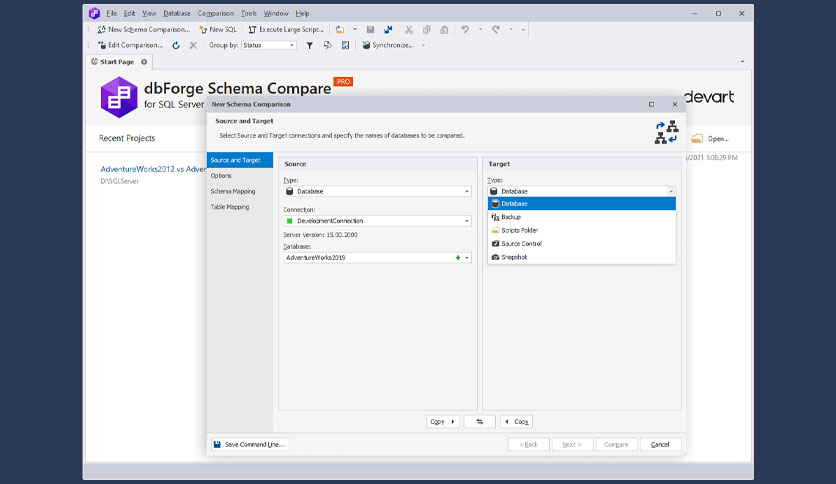Close the Start Page tab
Screen dimensions: 836x484
coord(144,62)
